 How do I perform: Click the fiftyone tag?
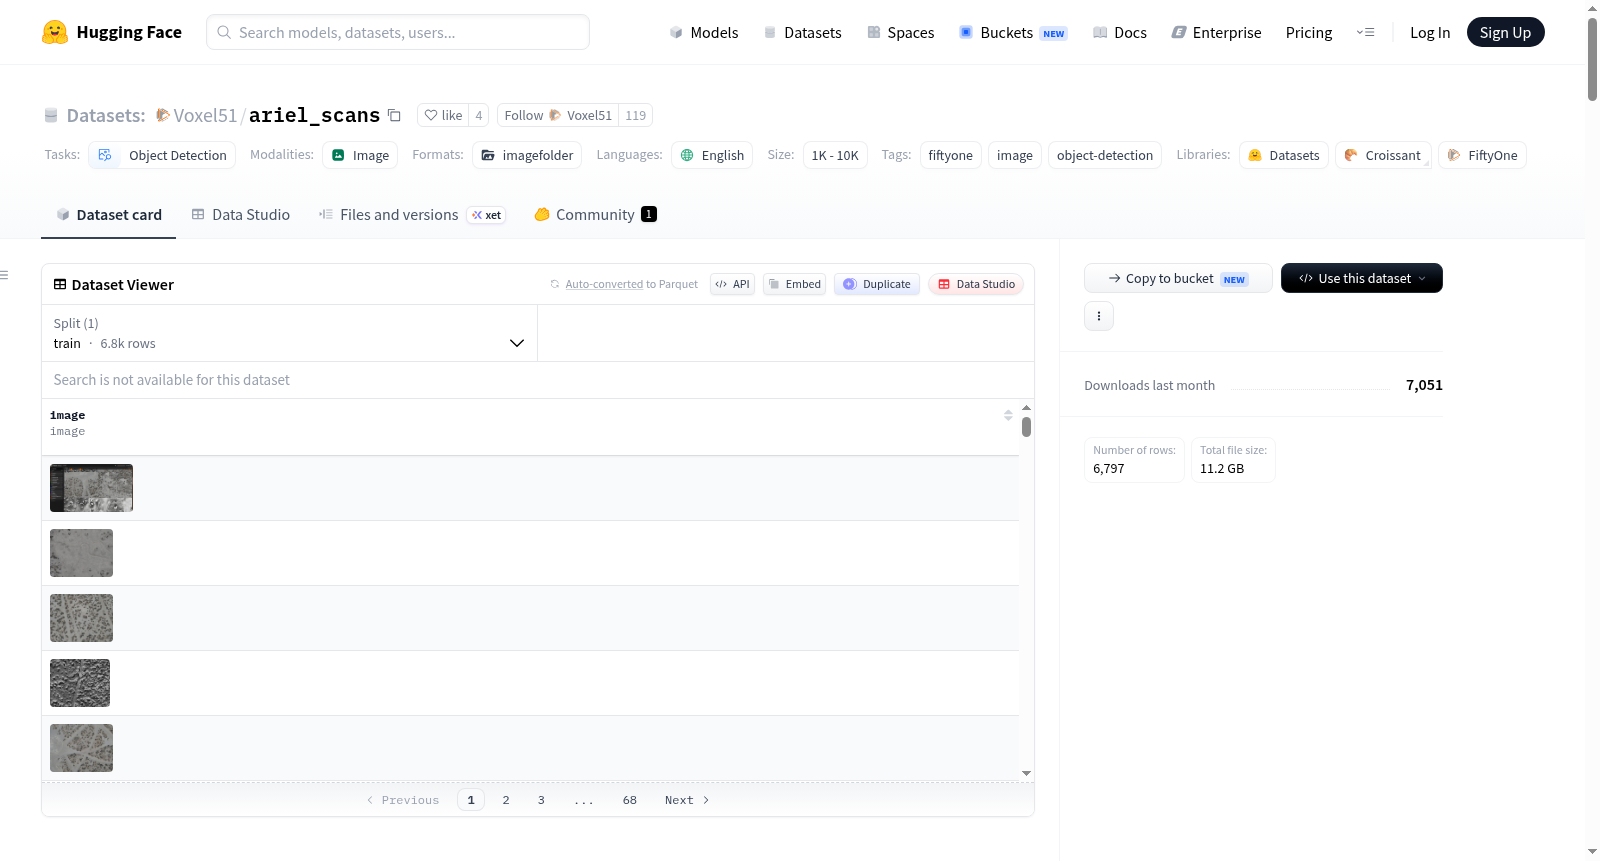950,155
